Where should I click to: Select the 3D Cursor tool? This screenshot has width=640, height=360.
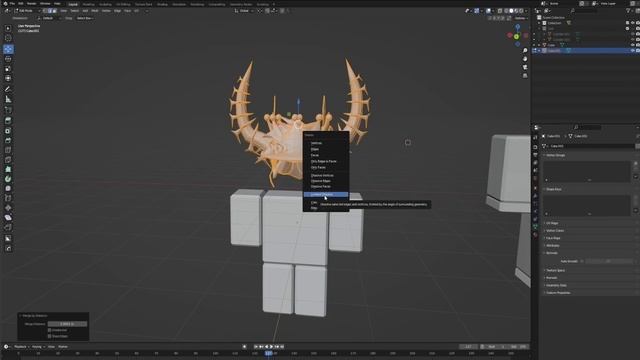click(8, 38)
